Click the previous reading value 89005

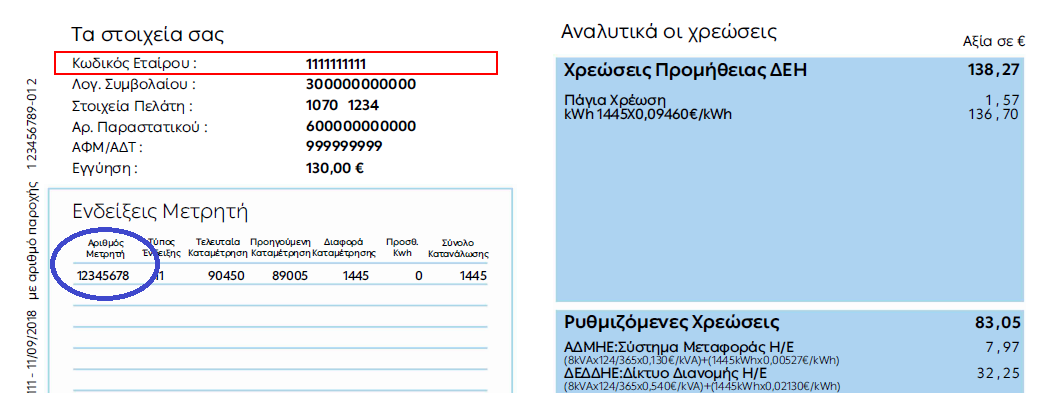point(290,276)
